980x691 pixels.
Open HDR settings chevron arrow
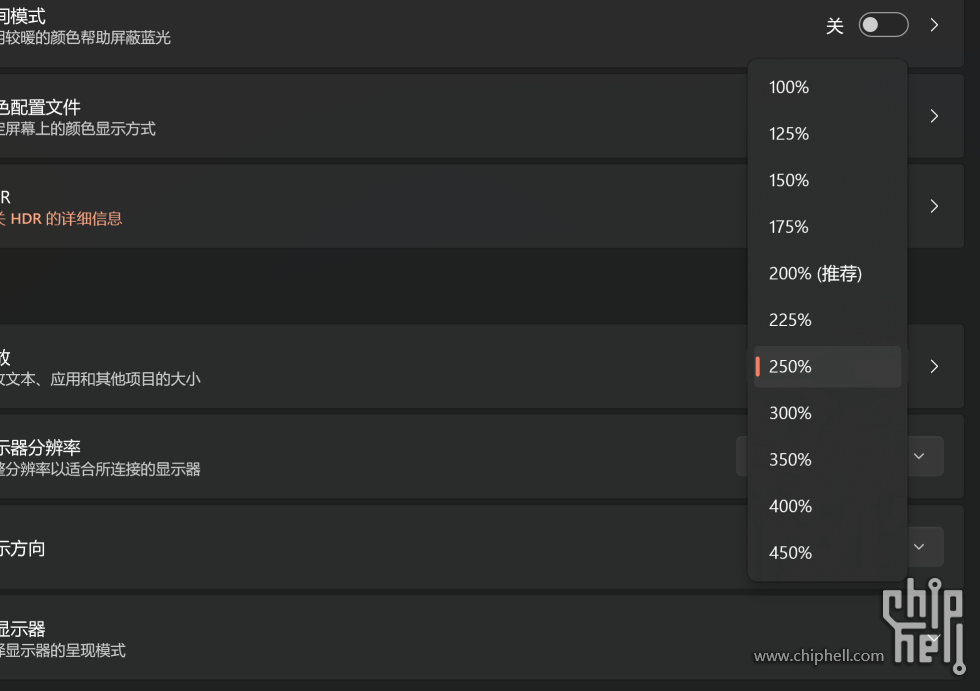tap(934, 206)
